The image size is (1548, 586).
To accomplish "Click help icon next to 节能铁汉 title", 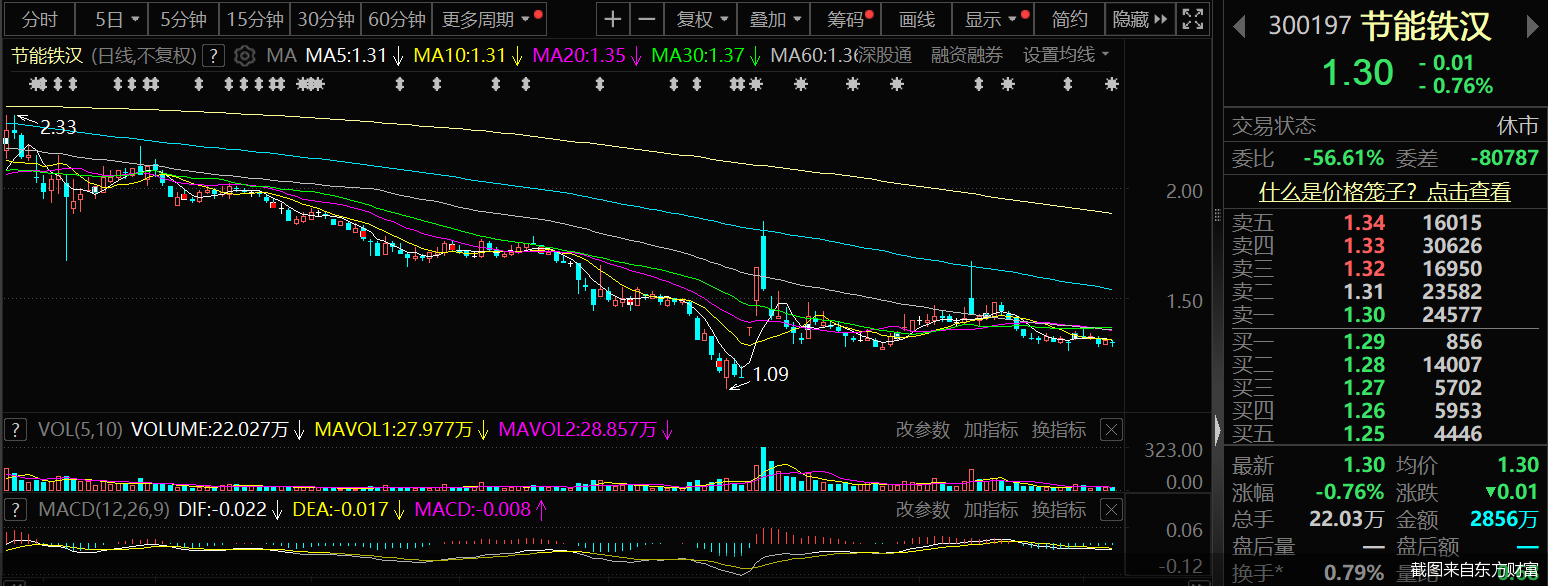I will pos(213,56).
